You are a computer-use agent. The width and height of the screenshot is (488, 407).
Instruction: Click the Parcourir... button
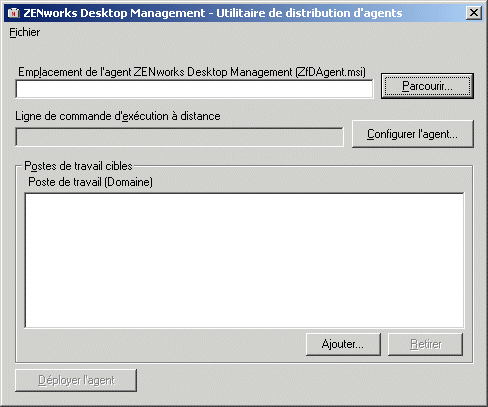pos(427,86)
